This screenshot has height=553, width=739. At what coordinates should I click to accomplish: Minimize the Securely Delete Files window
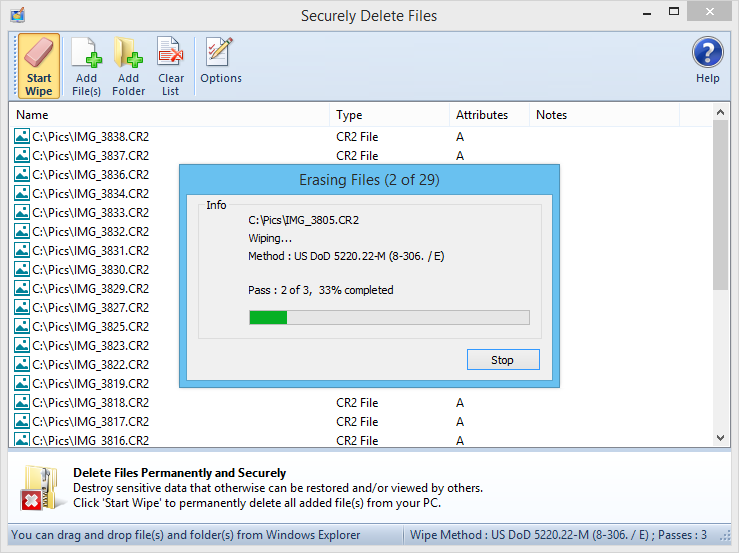click(x=647, y=13)
